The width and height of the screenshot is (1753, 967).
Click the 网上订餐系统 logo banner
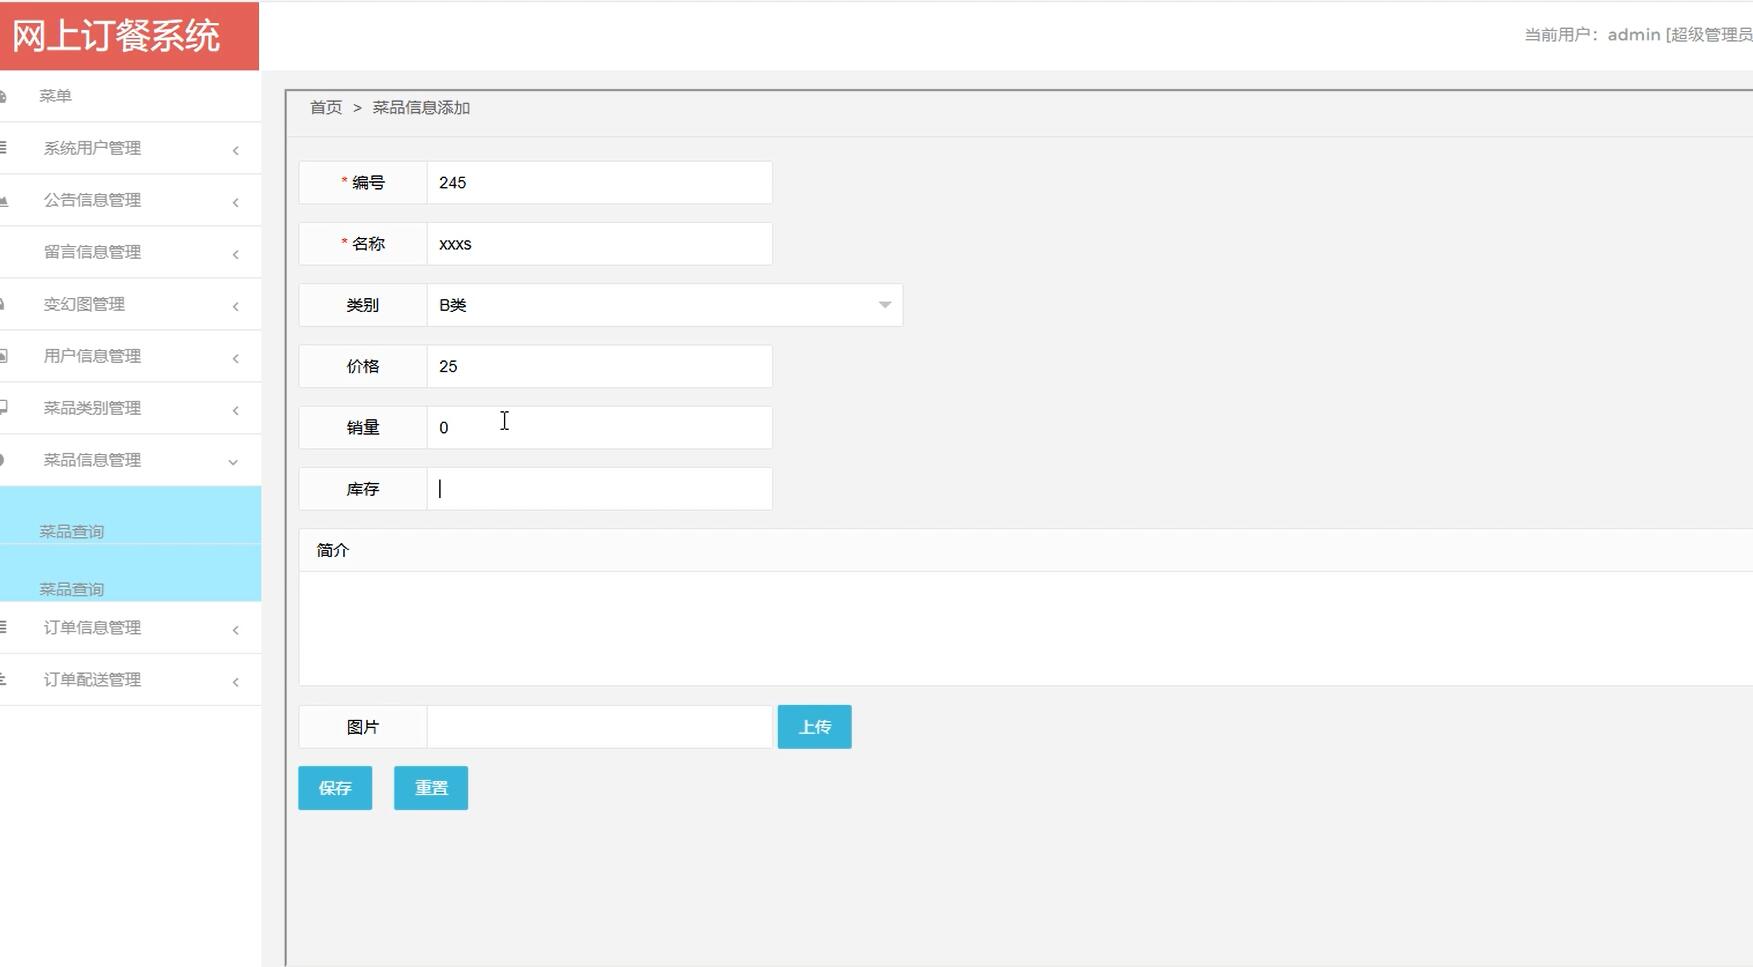116,36
